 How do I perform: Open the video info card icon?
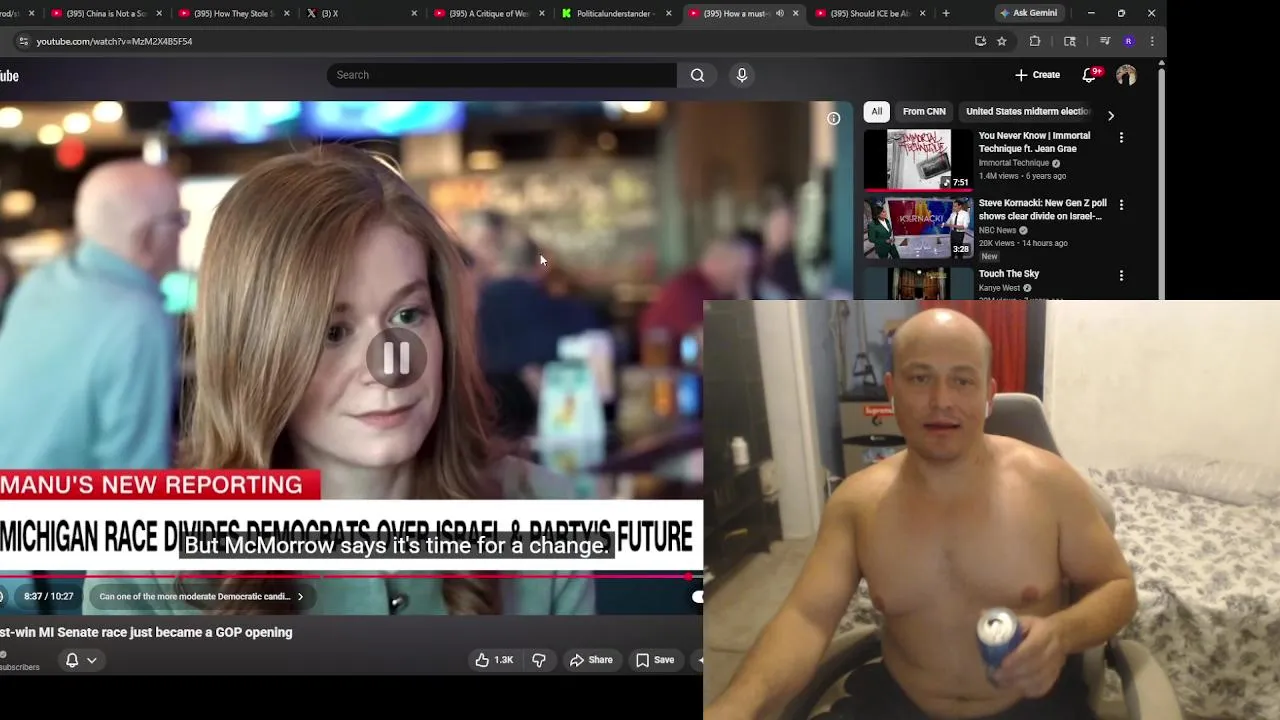pyautogui.click(x=833, y=118)
